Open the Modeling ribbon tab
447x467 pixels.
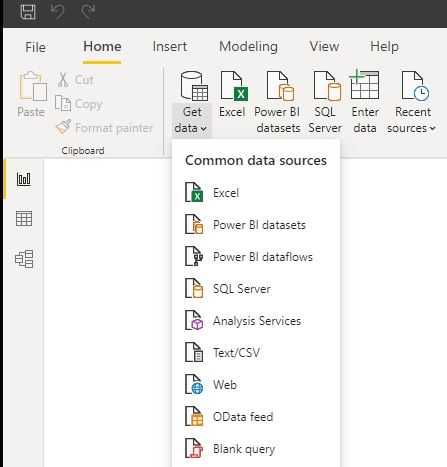248,46
